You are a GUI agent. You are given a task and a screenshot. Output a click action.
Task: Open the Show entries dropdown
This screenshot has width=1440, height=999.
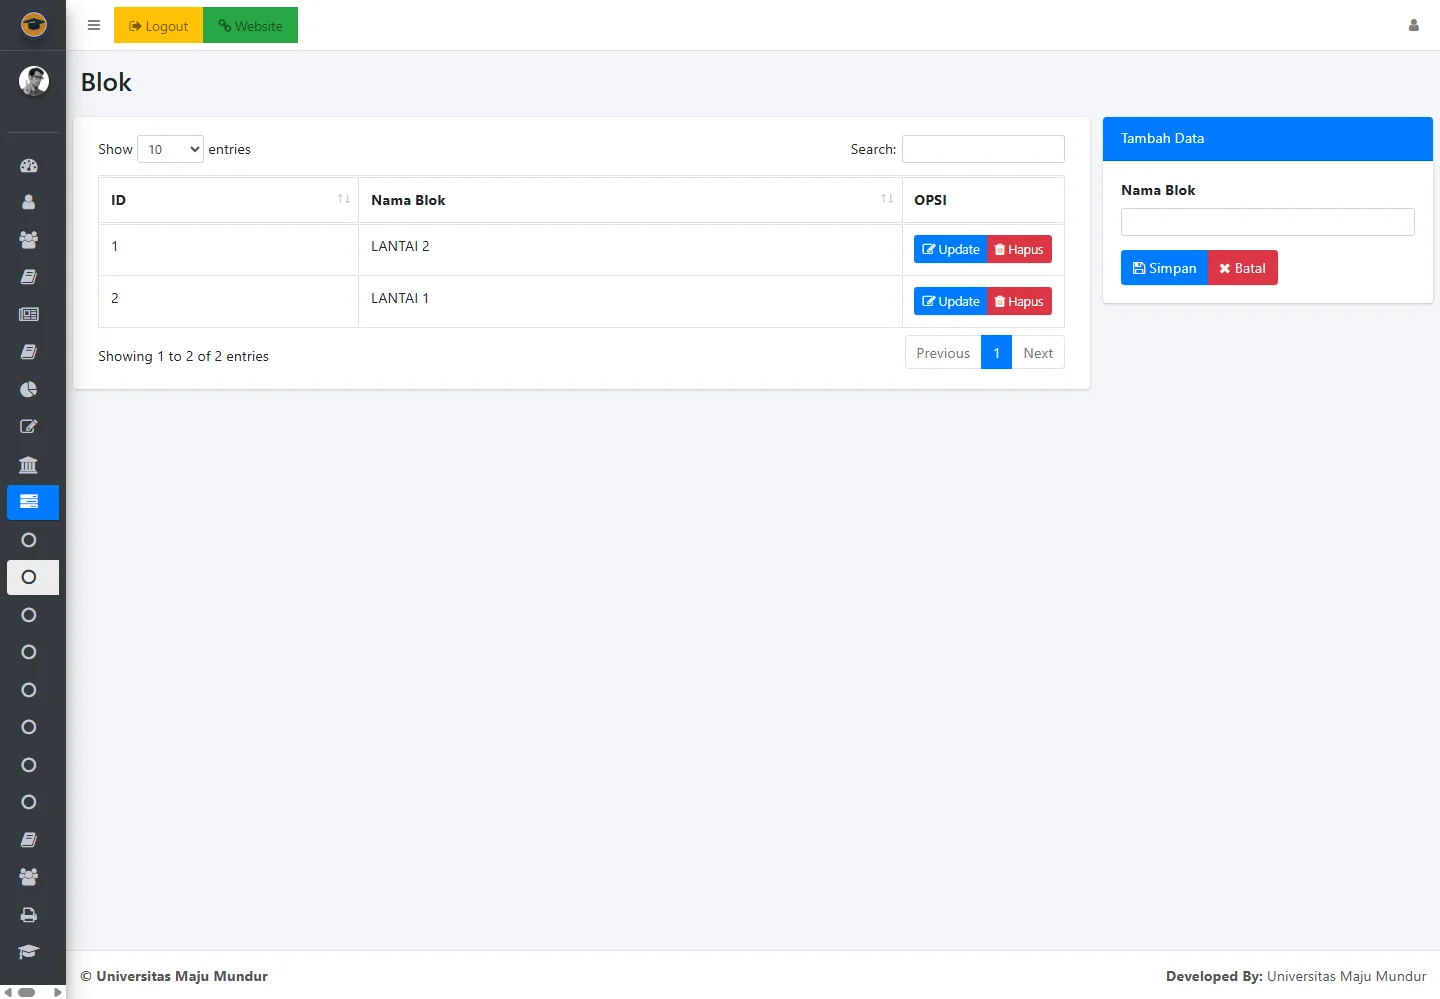[170, 149]
